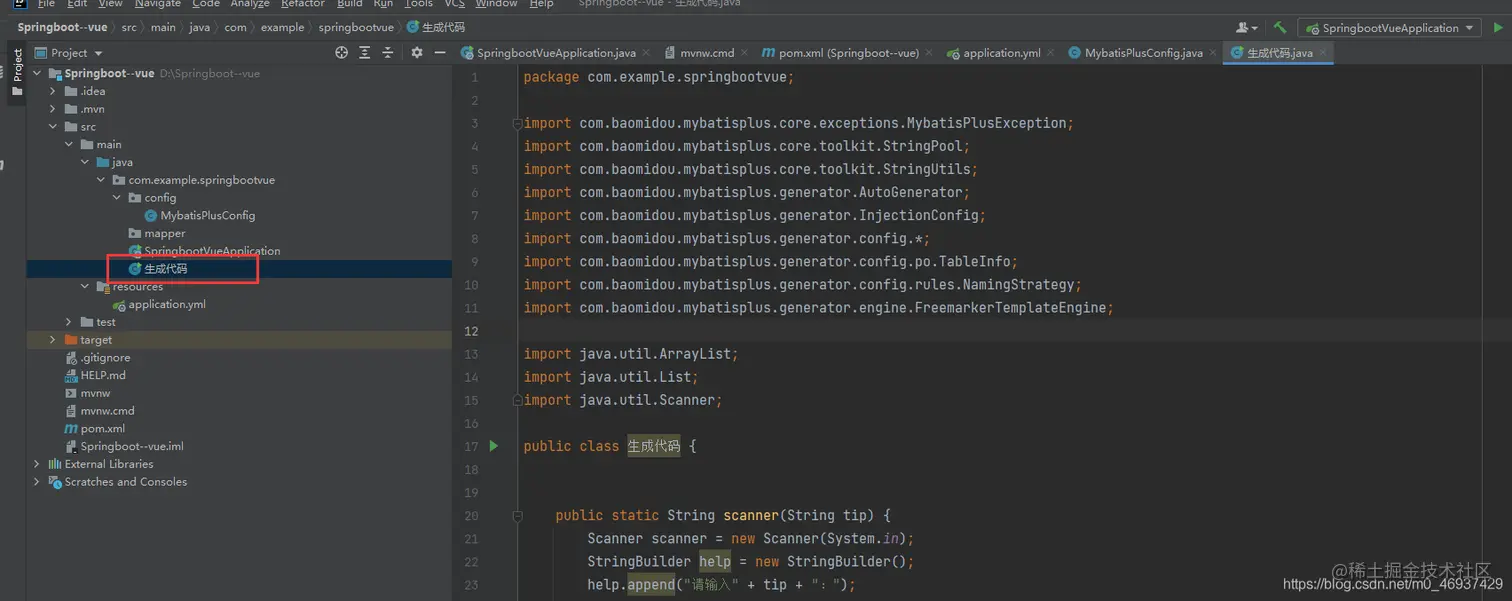Select pom.xml in project tree
Viewport: 1512px width, 601px height.
[102, 428]
